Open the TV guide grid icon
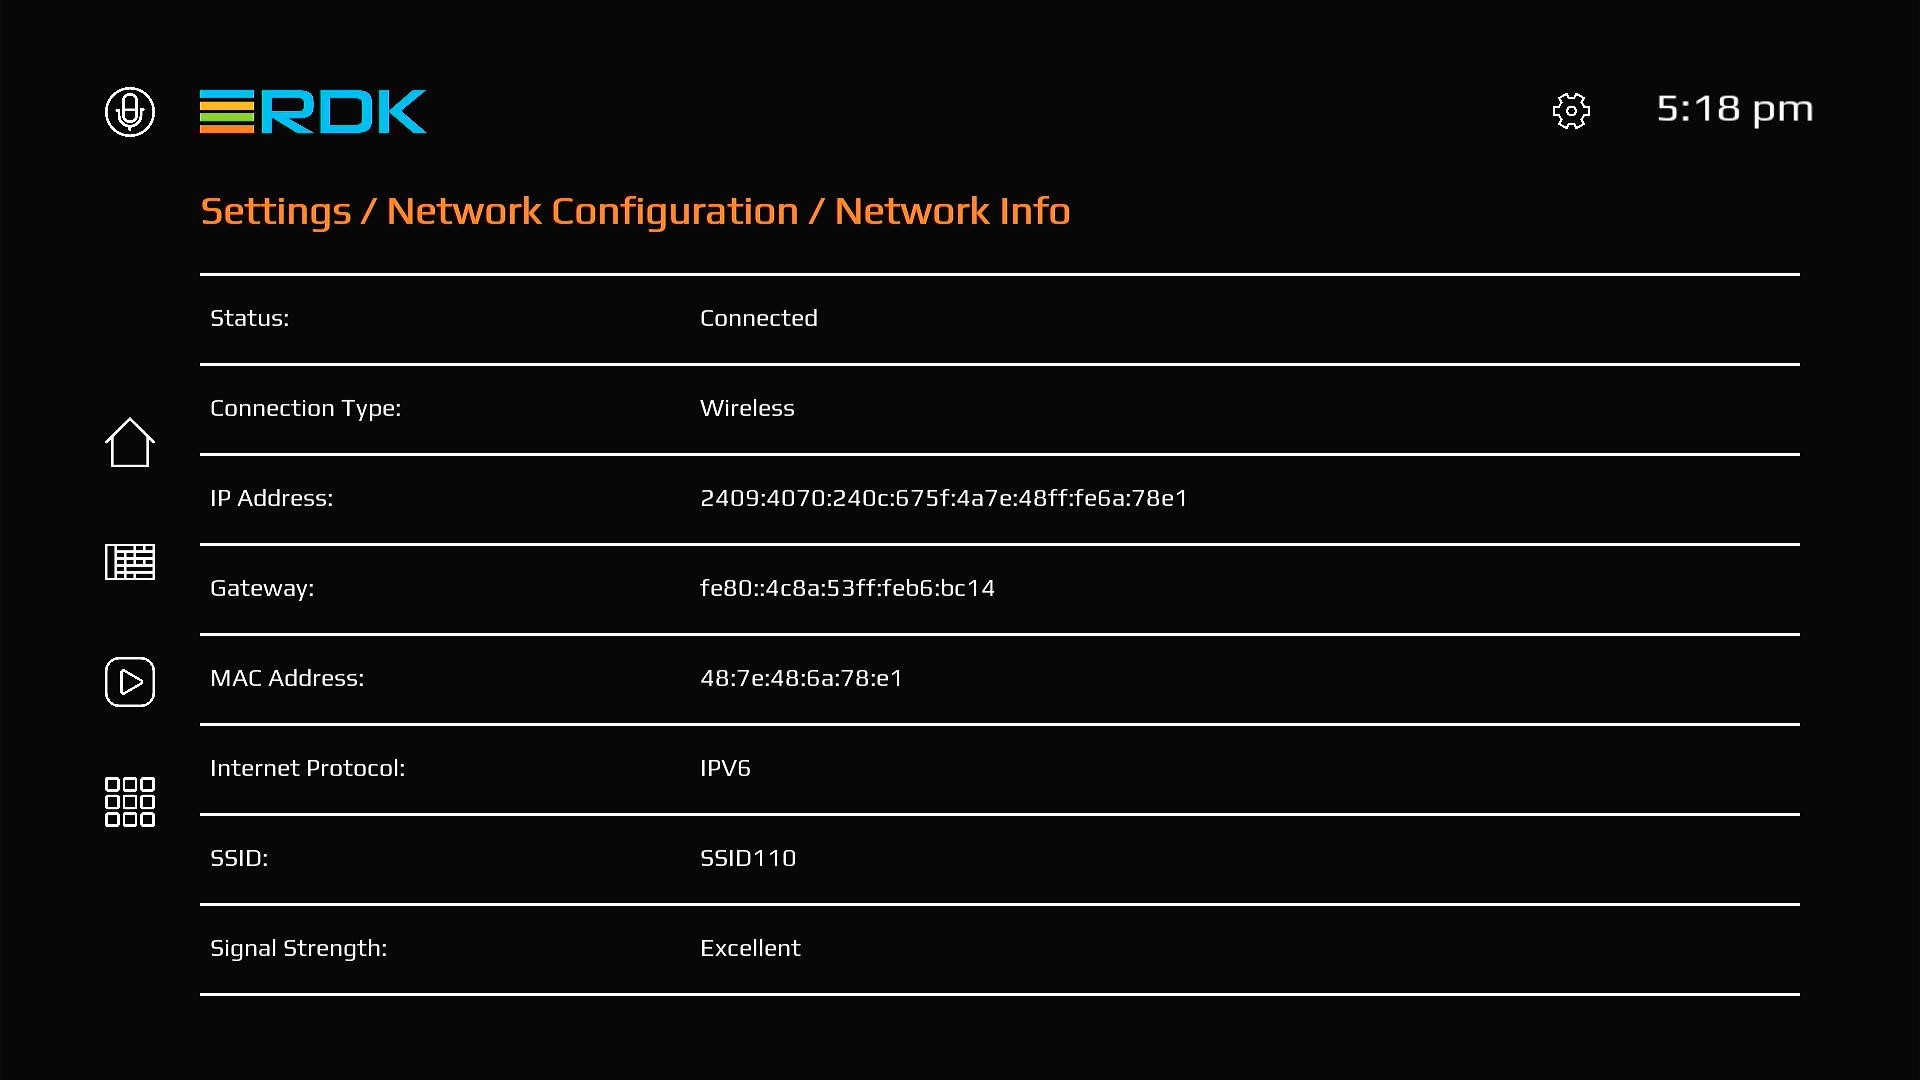The width and height of the screenshot is (1920, 1080). 130,562
